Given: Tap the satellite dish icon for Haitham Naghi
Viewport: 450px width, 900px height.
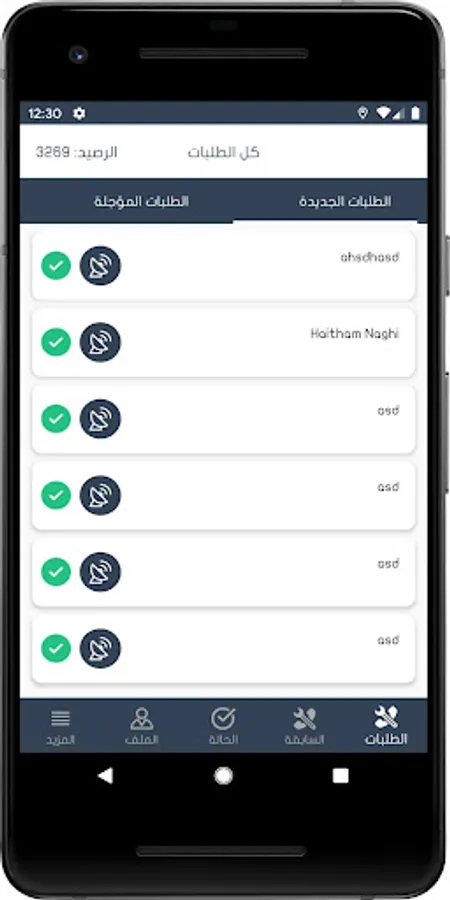Looking at the screenshot, I should pos(100,342).
